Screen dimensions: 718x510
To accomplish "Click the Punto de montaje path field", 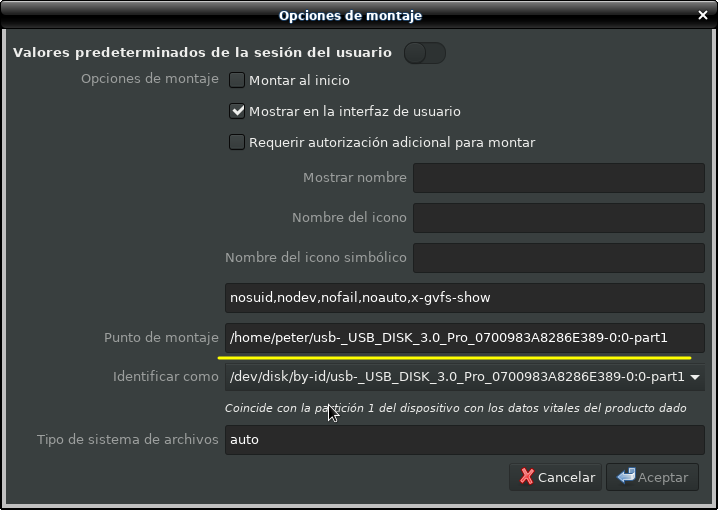I will pos(465,338).
